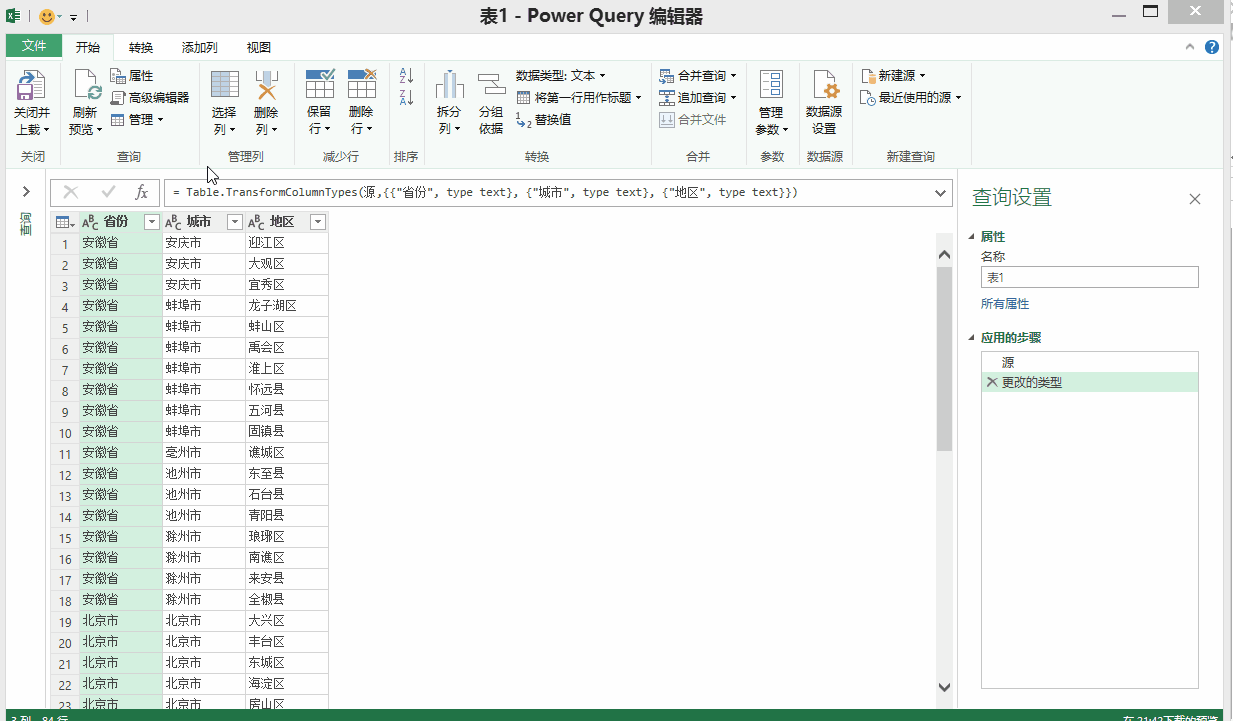Viewport: 1233px width, 721px height.
Task: Collapse the 应用的步骤 section
Action: 971,338
